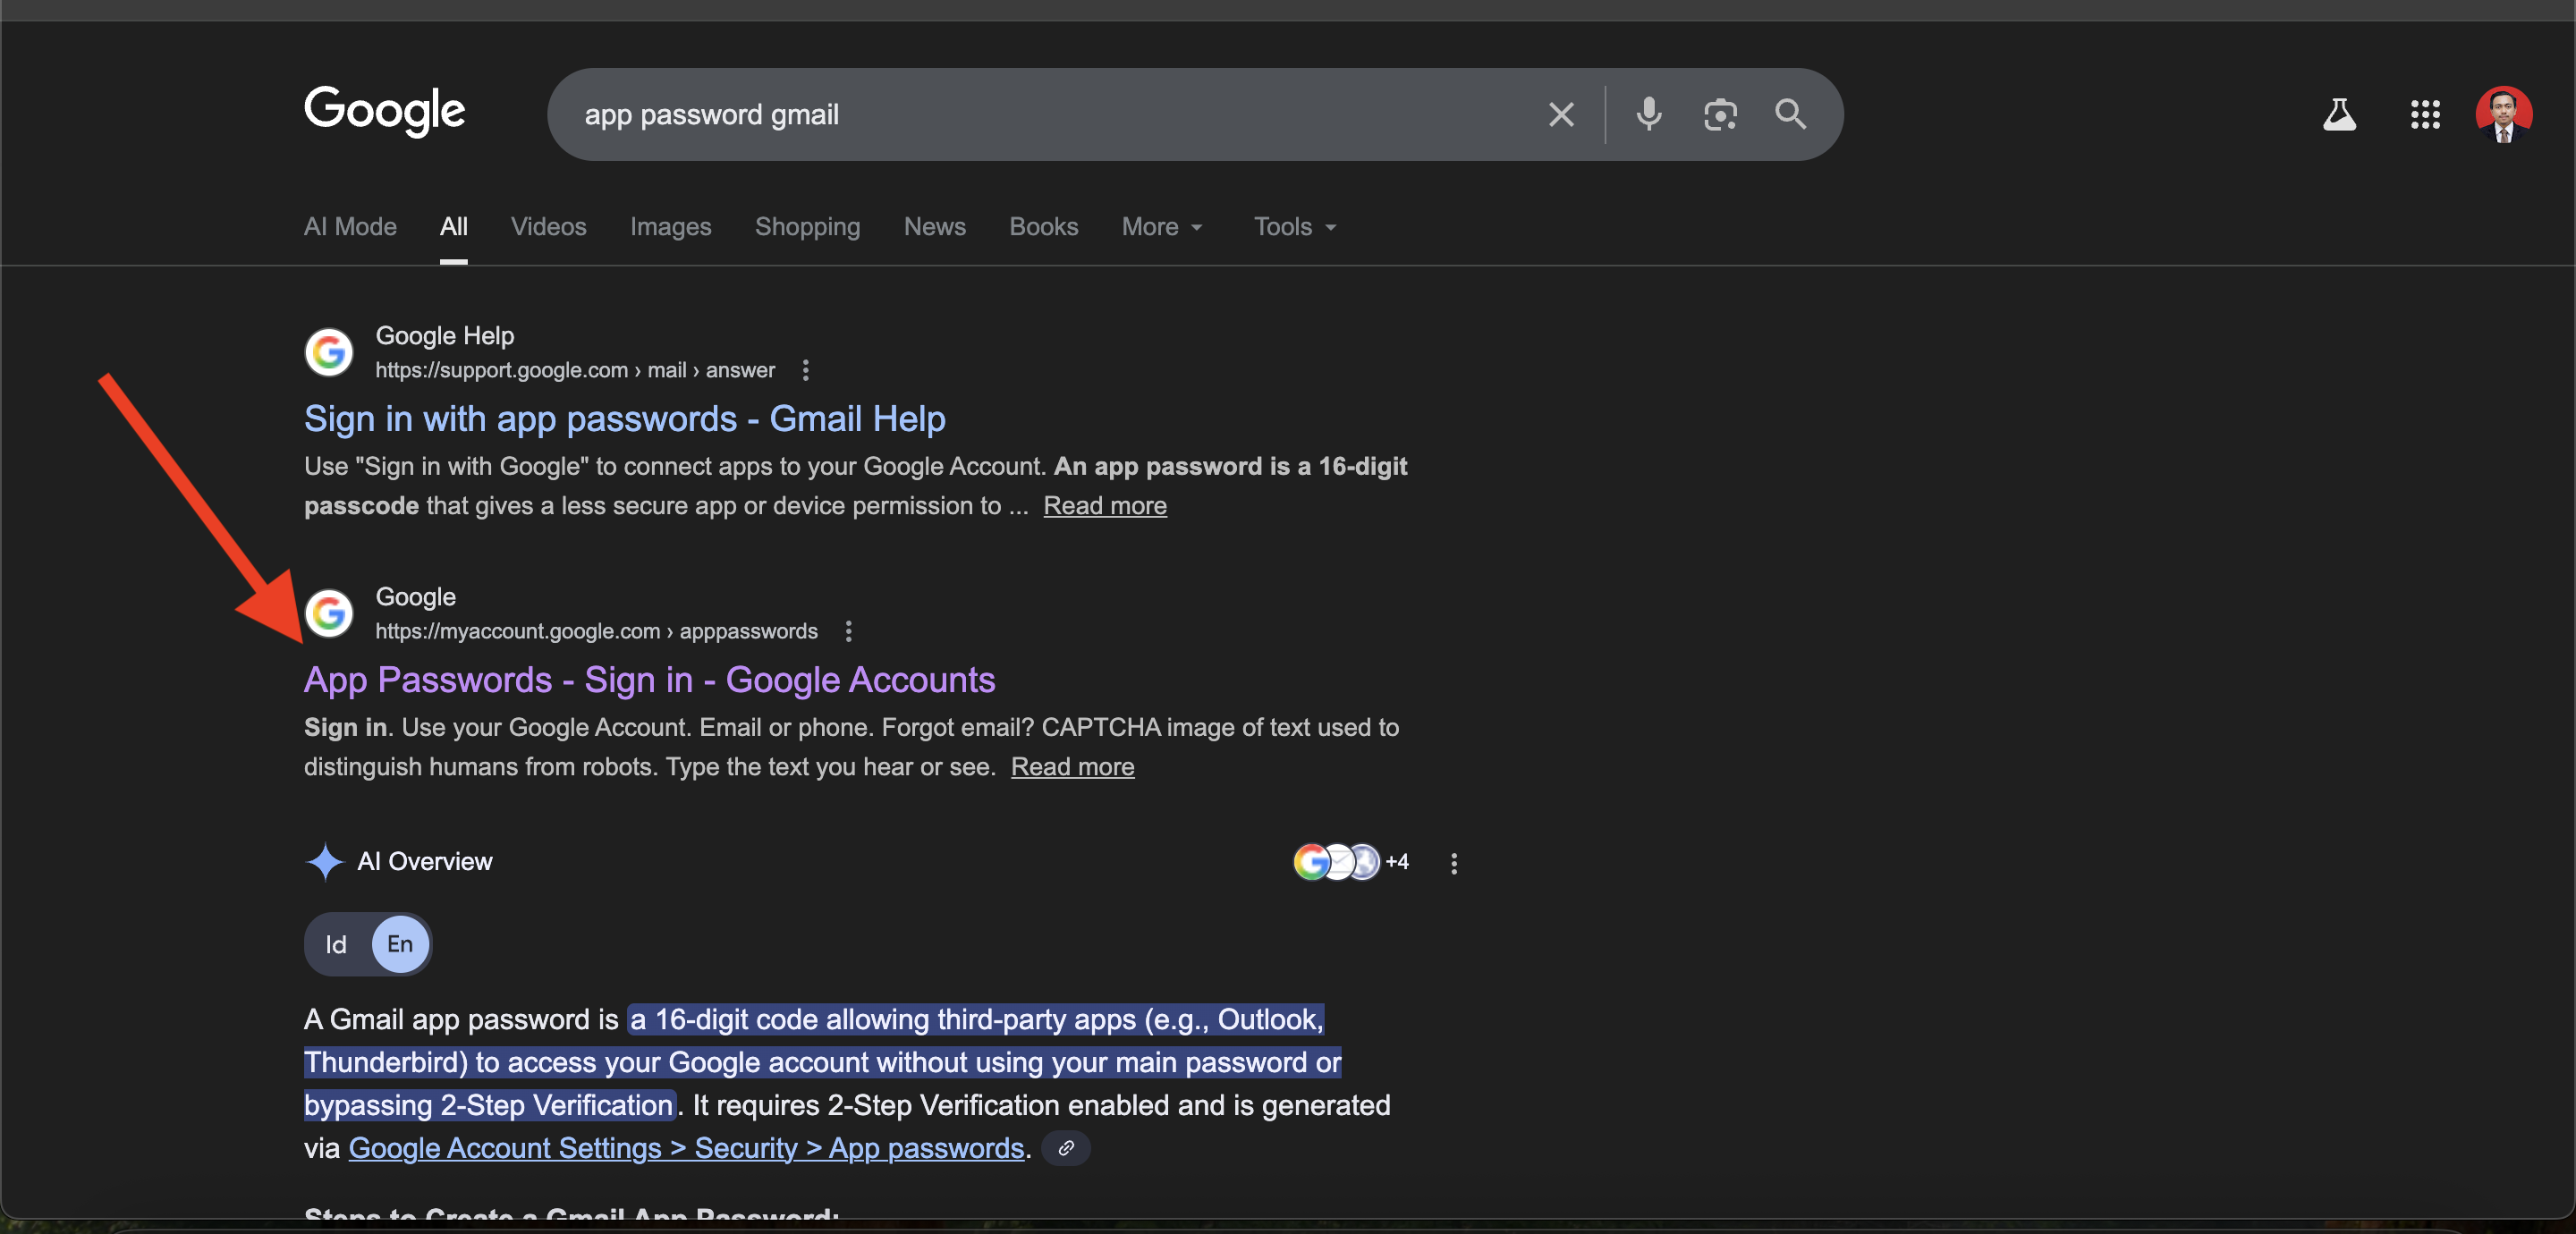
Task: Switch to the Images tab
Action: pyautogui.click(x=670, y=227)
